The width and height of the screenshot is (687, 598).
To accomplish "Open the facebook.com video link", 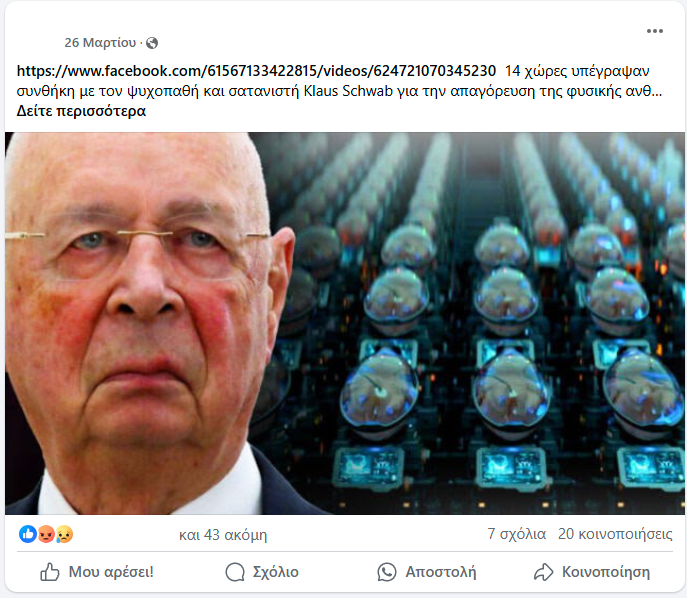I will pyautogui.click(x=256, y=71).
